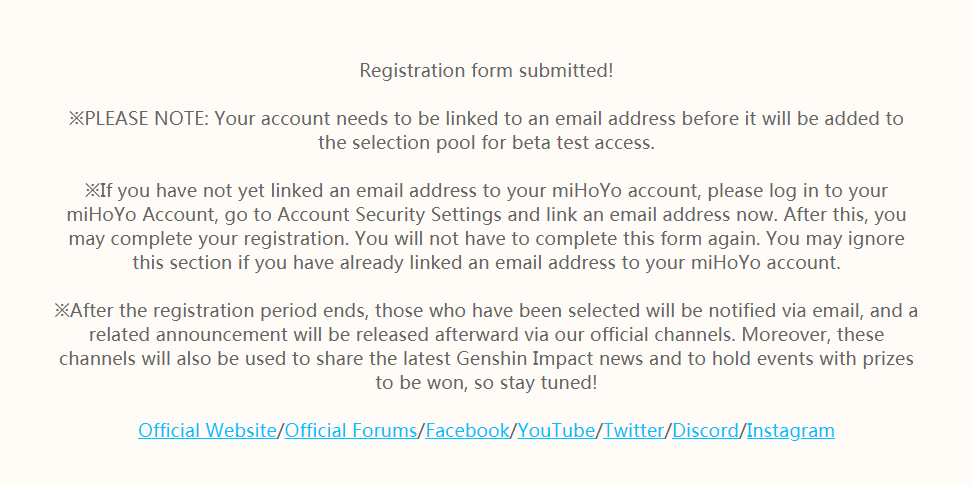Open the Twitter link
This screenshot has height=486, width=972.
(634, 430)
